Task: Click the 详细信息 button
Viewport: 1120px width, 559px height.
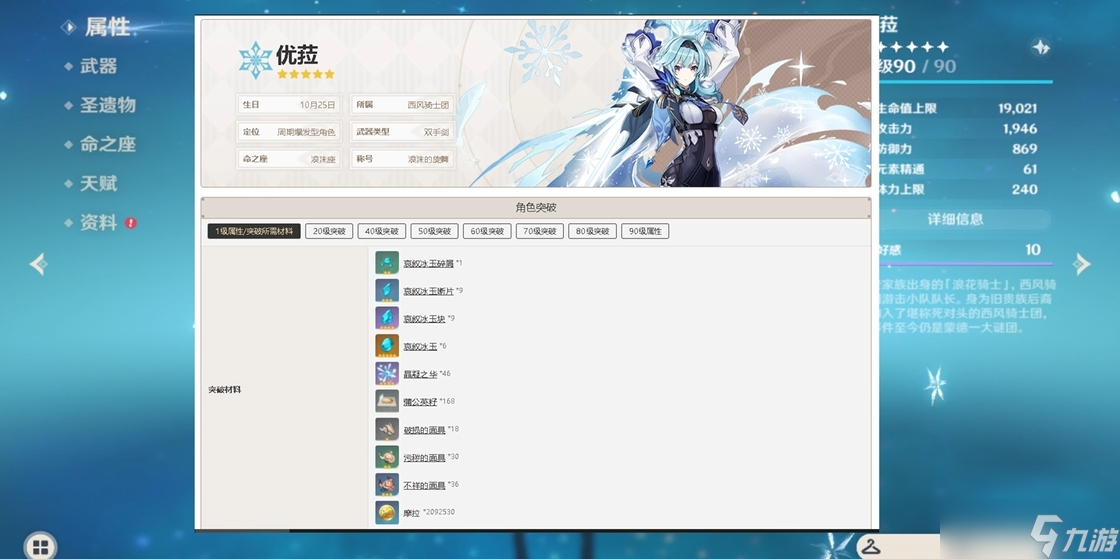Action: [x=955, y=219]
